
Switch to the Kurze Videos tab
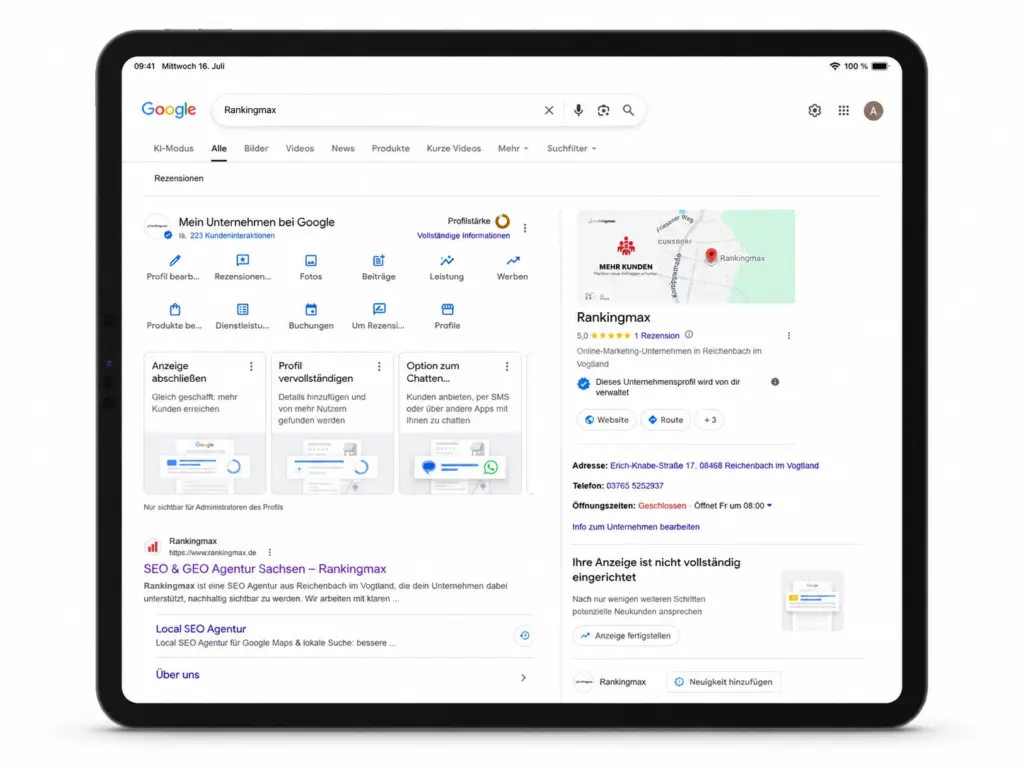(454, 149)
